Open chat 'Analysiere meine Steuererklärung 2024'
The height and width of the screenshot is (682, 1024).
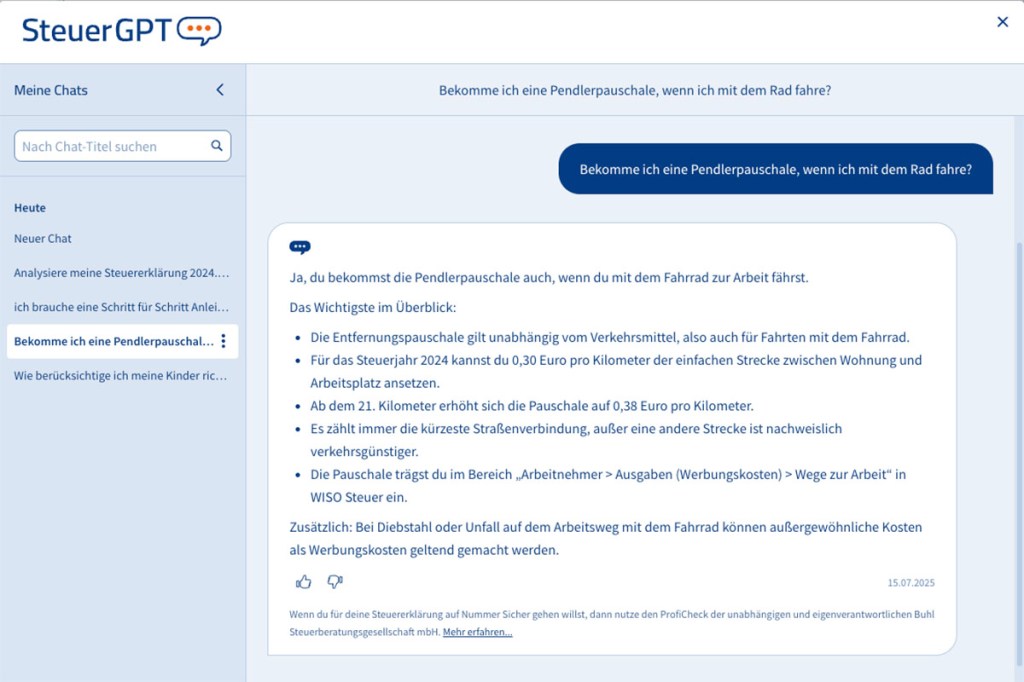pos(121,273)
